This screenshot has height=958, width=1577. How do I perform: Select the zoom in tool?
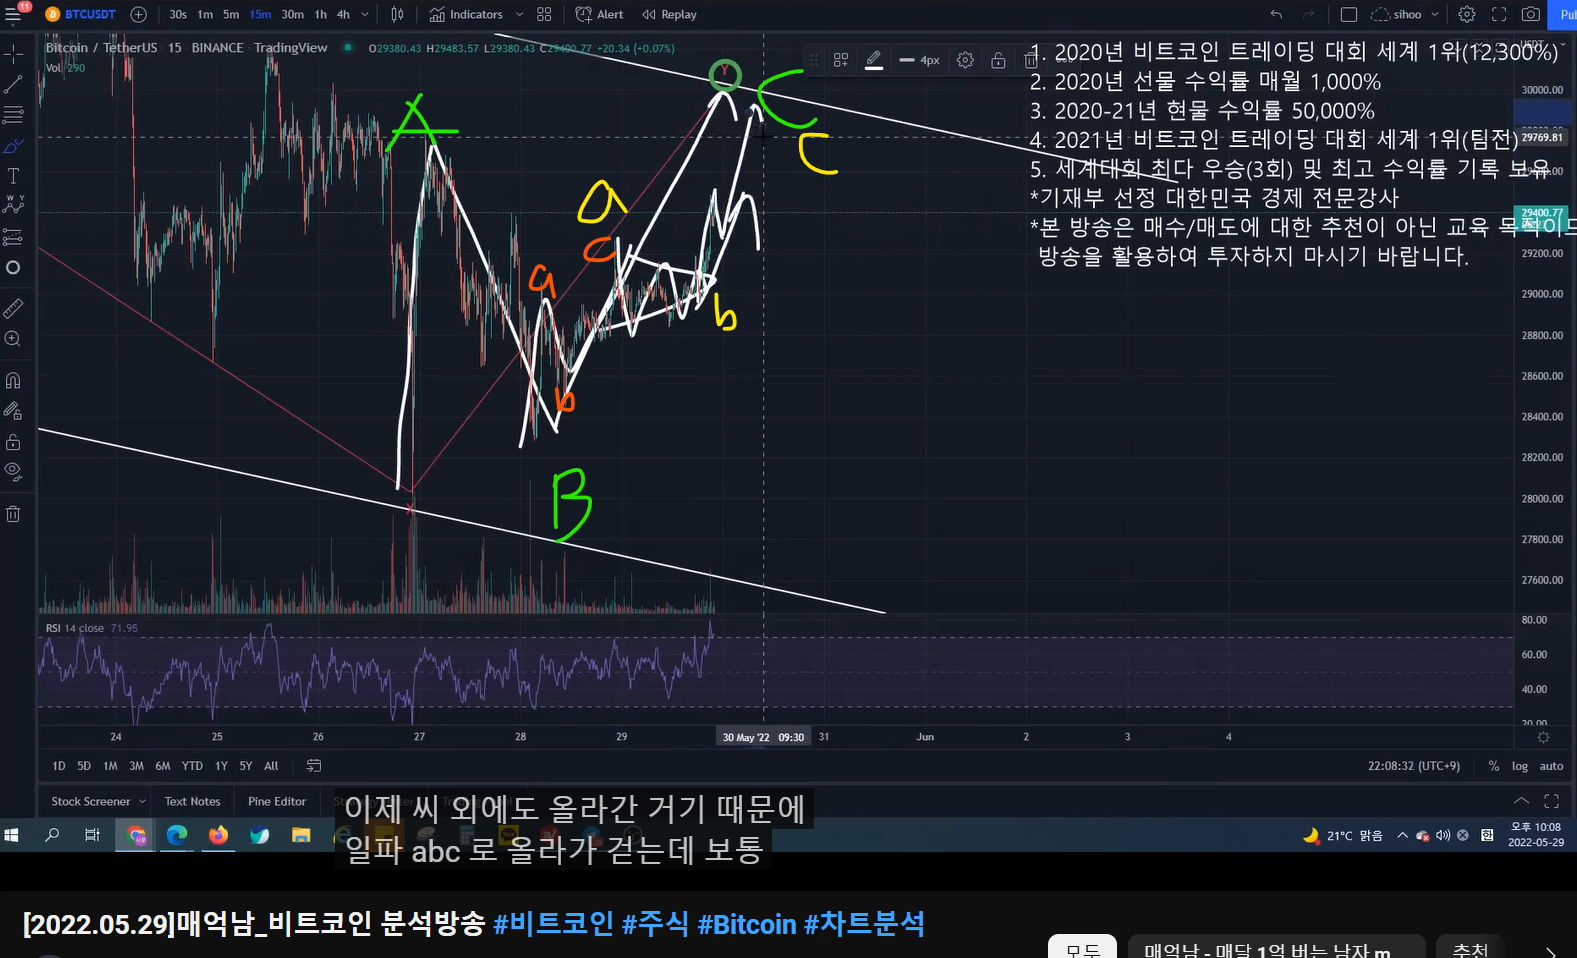(13, 339)
